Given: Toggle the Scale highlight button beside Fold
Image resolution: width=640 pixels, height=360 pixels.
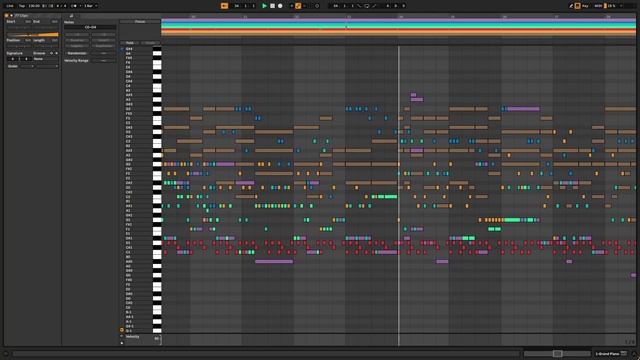Looking at the screenshot, I should tap(150, 43).
